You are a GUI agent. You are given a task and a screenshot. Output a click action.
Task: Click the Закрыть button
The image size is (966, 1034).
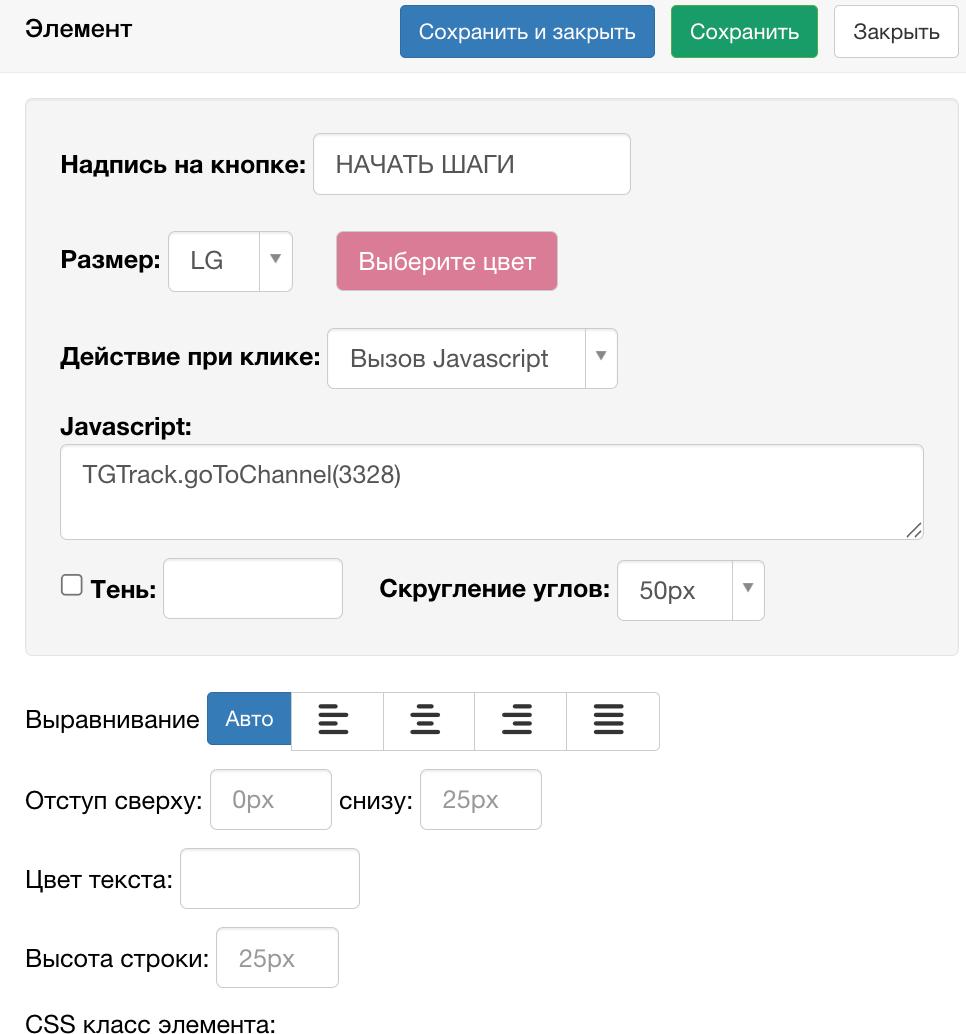click(895, 31)
